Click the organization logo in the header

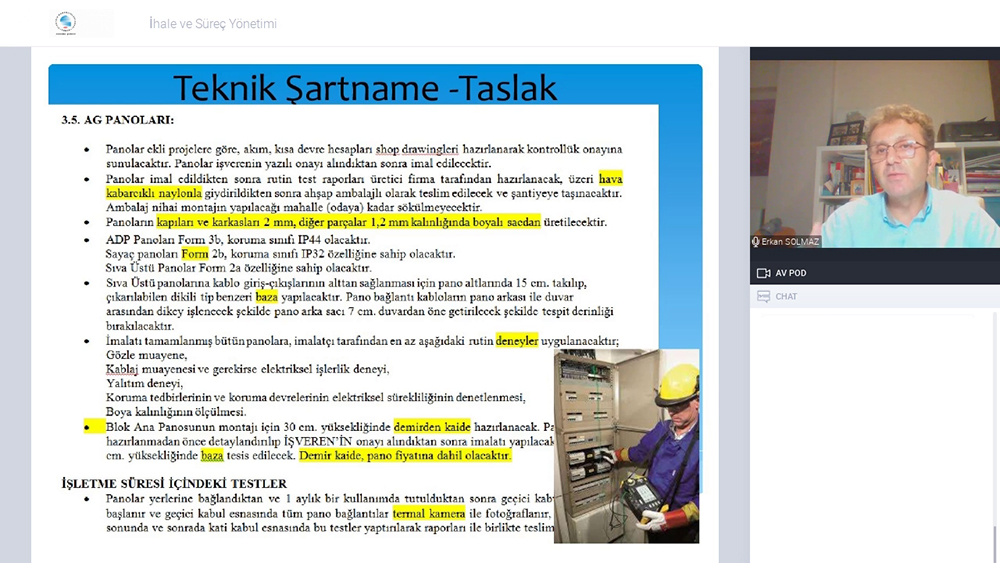coord(65,23)
